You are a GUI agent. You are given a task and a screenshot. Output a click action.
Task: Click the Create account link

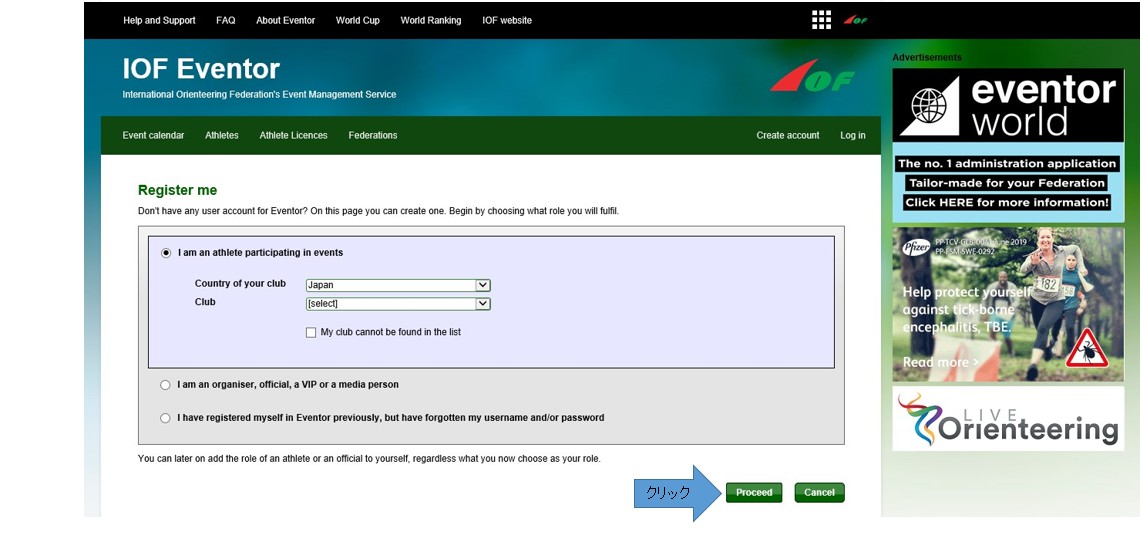(787, 135)
